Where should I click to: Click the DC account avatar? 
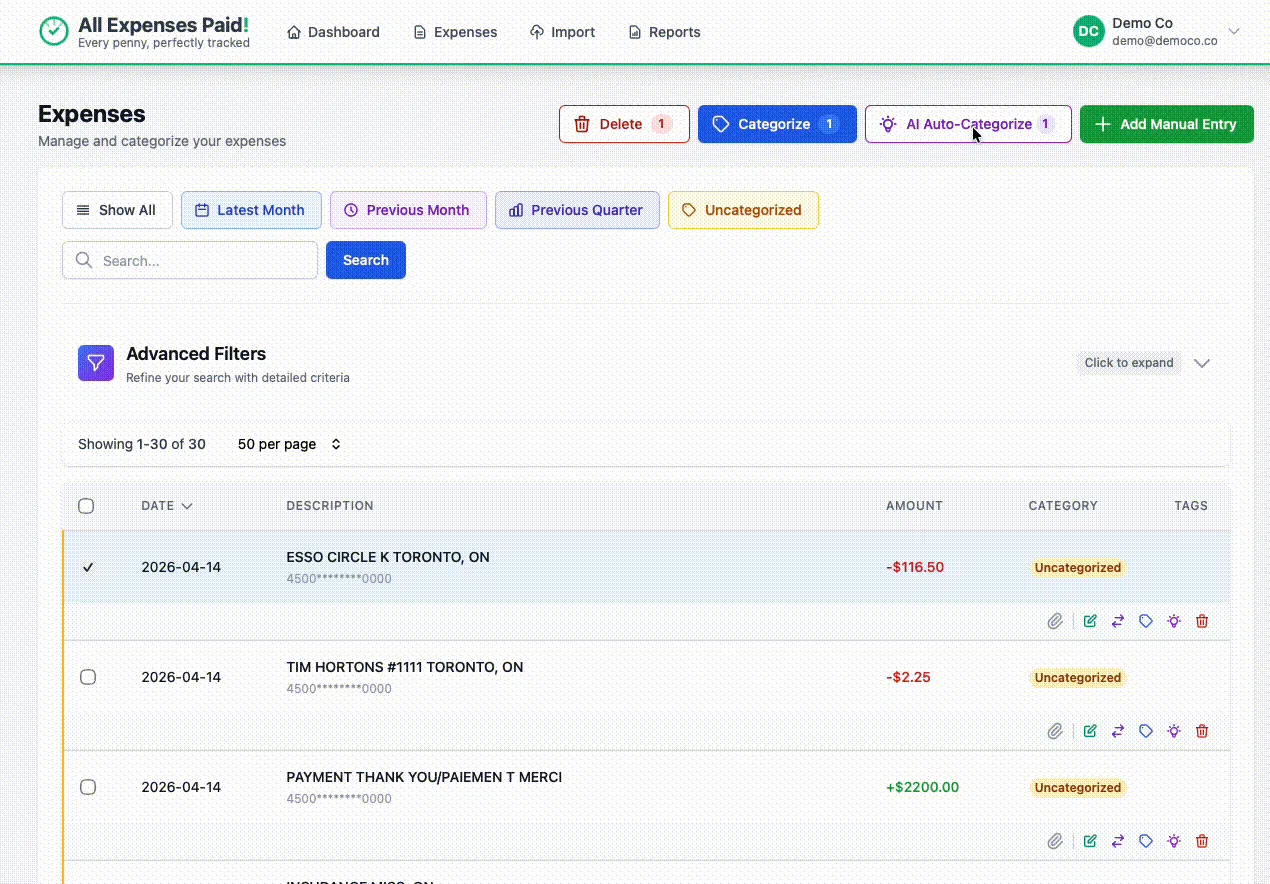point(1089,31)
